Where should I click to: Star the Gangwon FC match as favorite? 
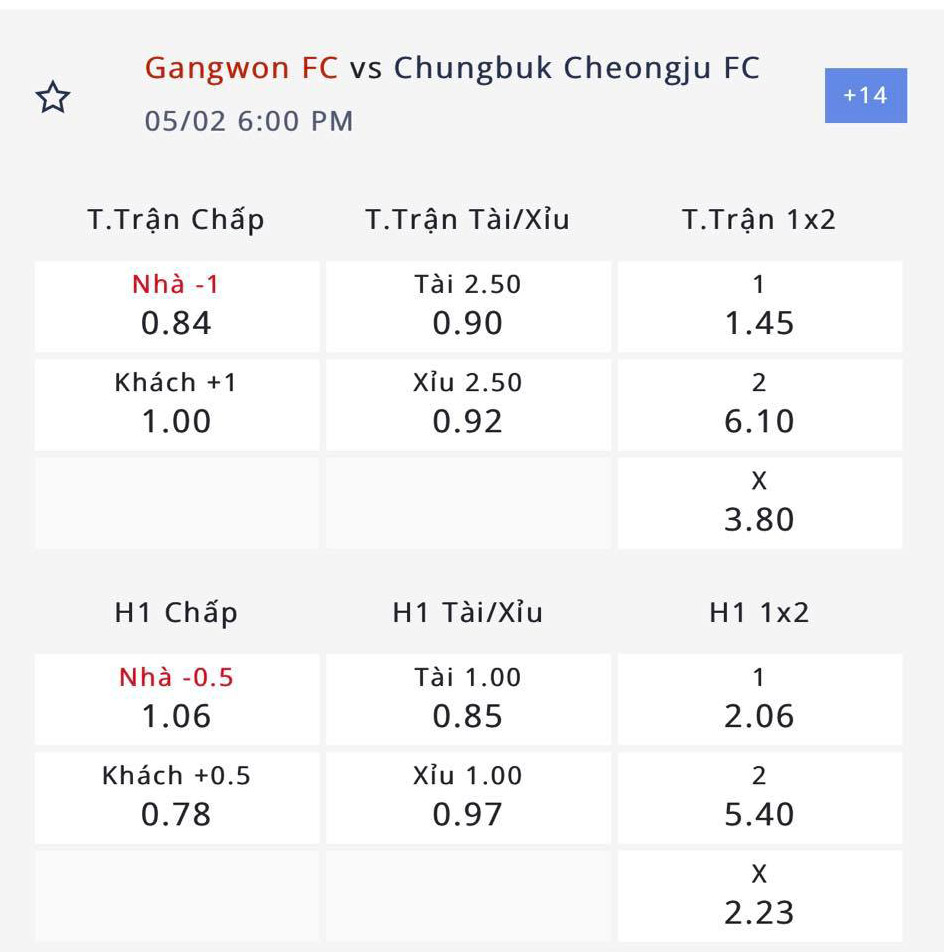[53, 98]
